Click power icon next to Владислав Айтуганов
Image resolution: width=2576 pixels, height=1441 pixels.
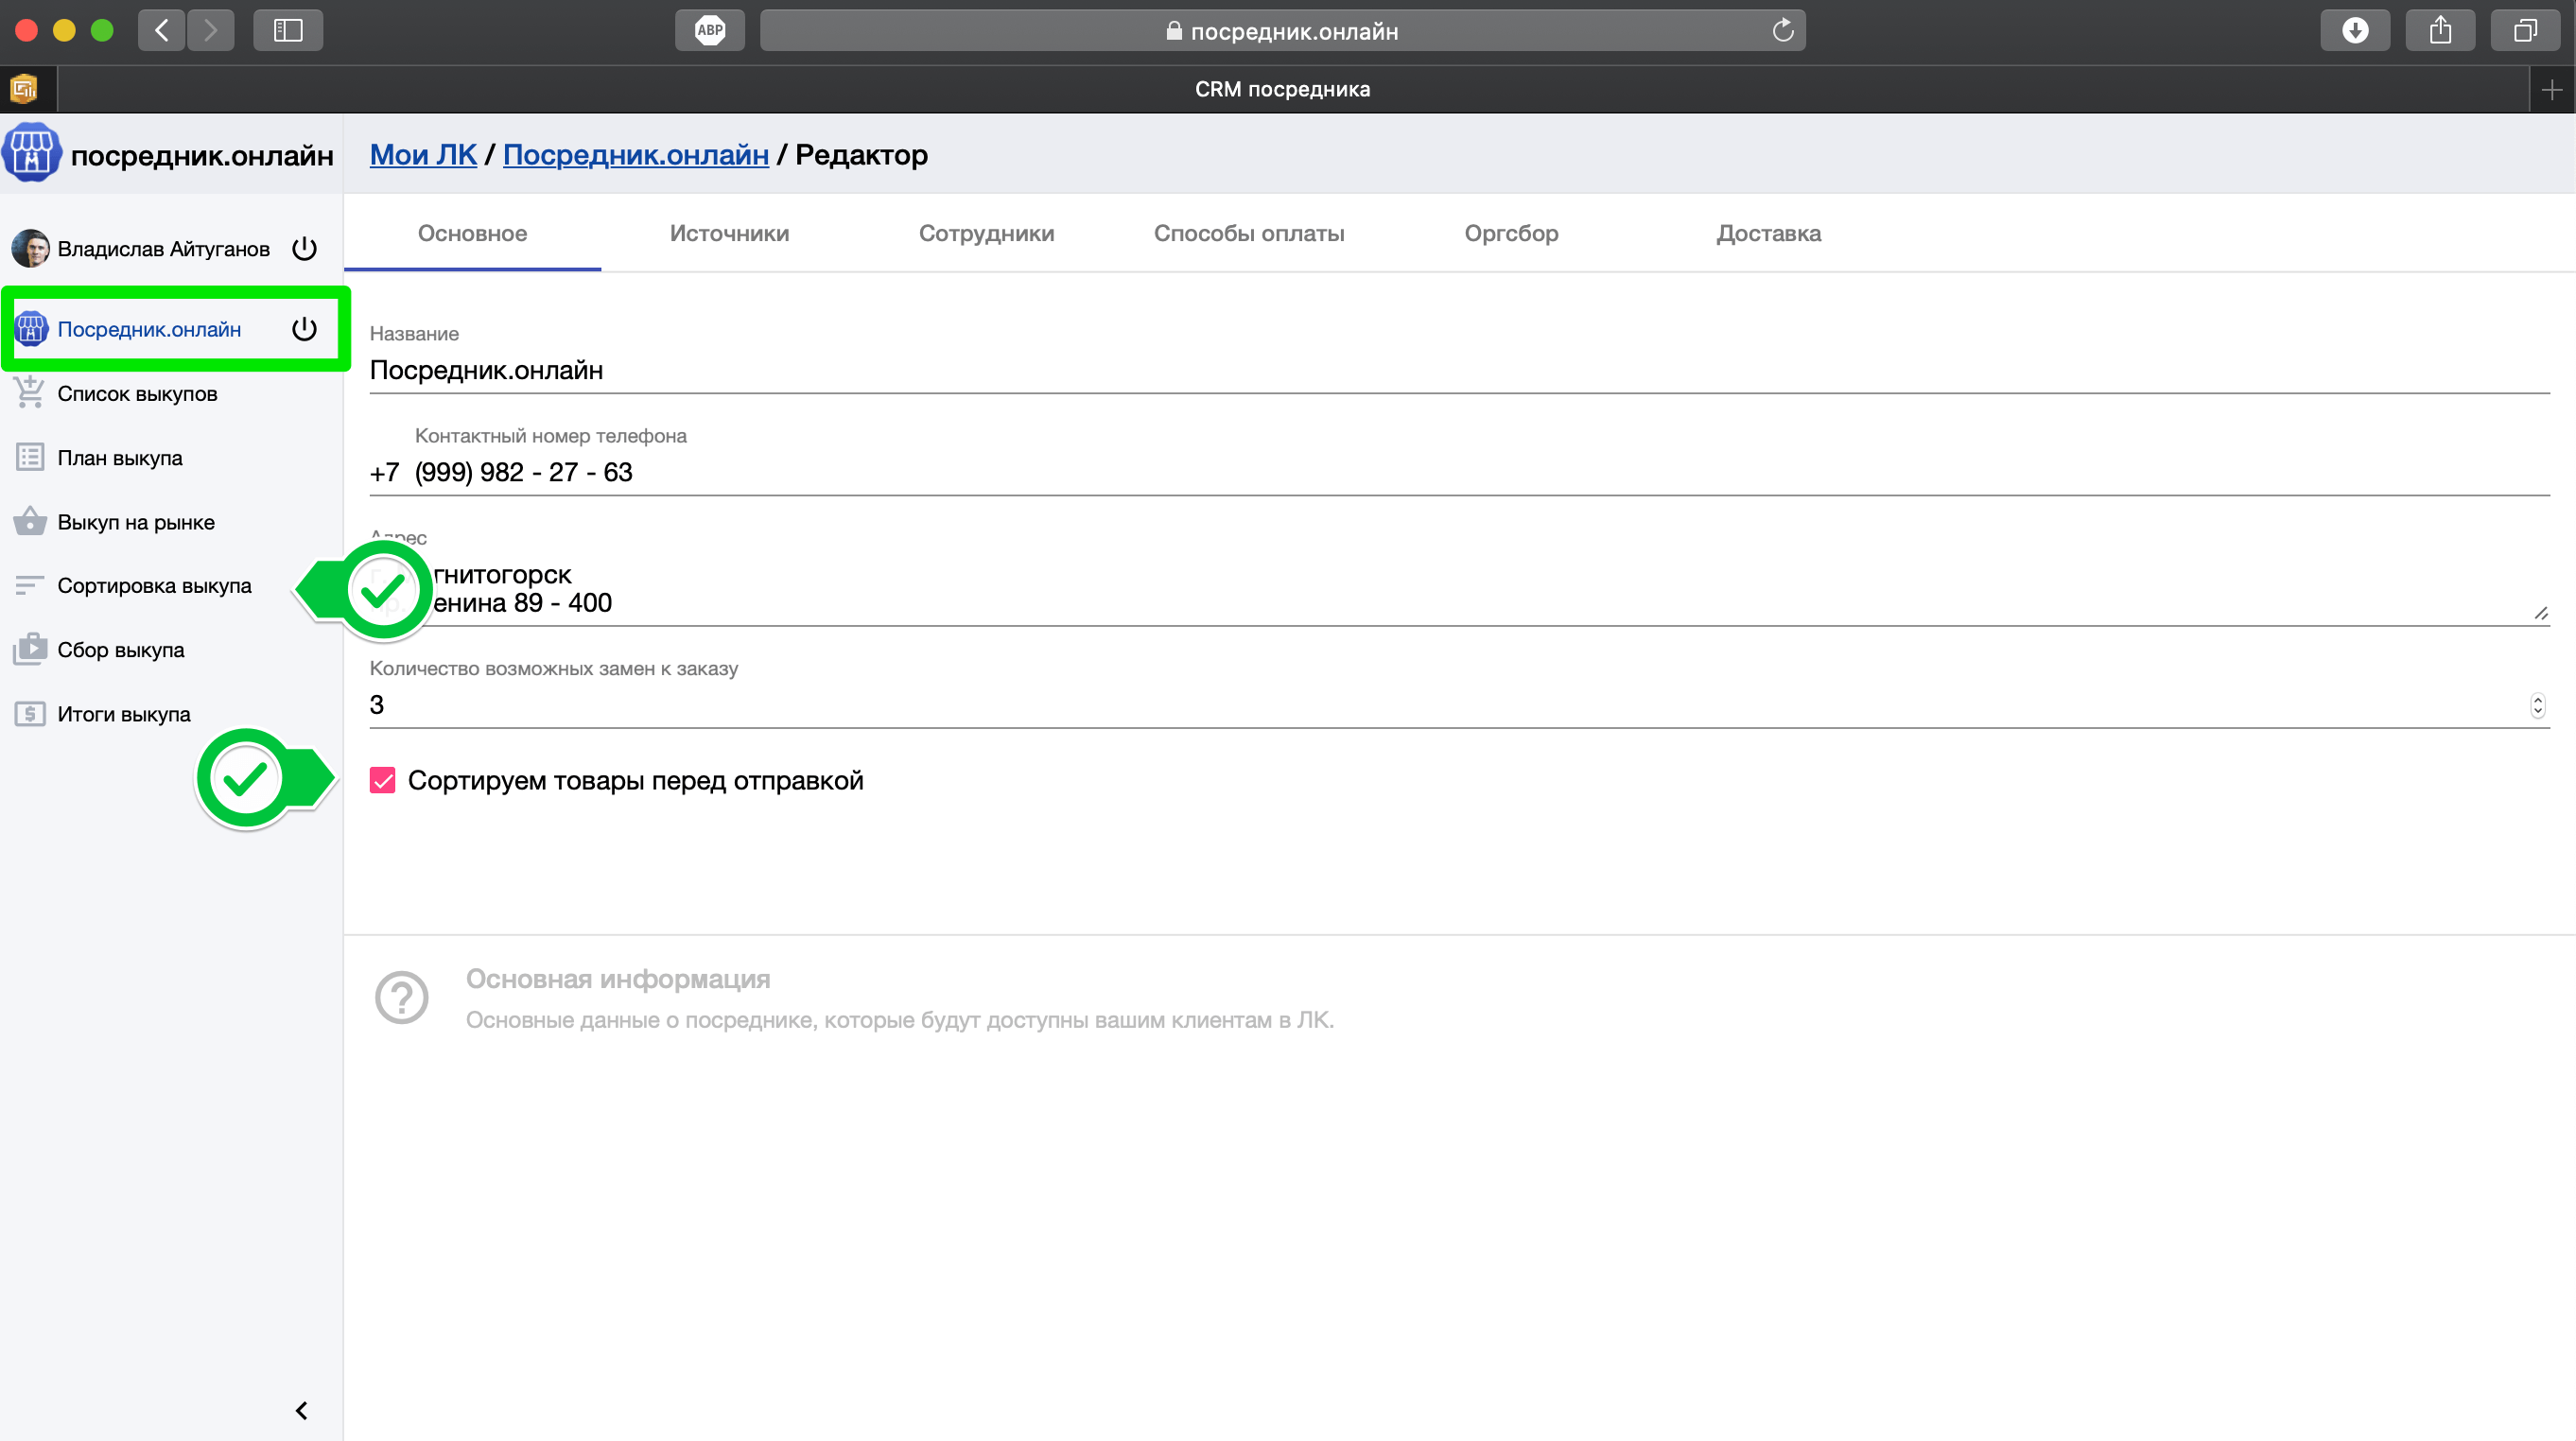[x=304, y=248]
